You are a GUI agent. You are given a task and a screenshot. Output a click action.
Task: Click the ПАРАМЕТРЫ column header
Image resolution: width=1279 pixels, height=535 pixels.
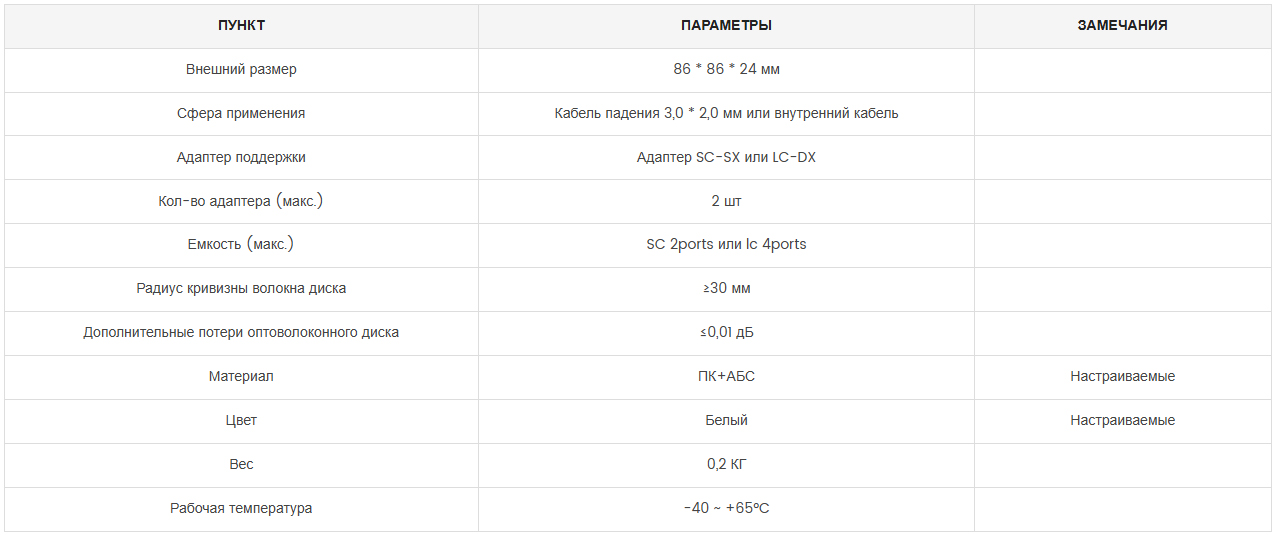click(726, 26)
